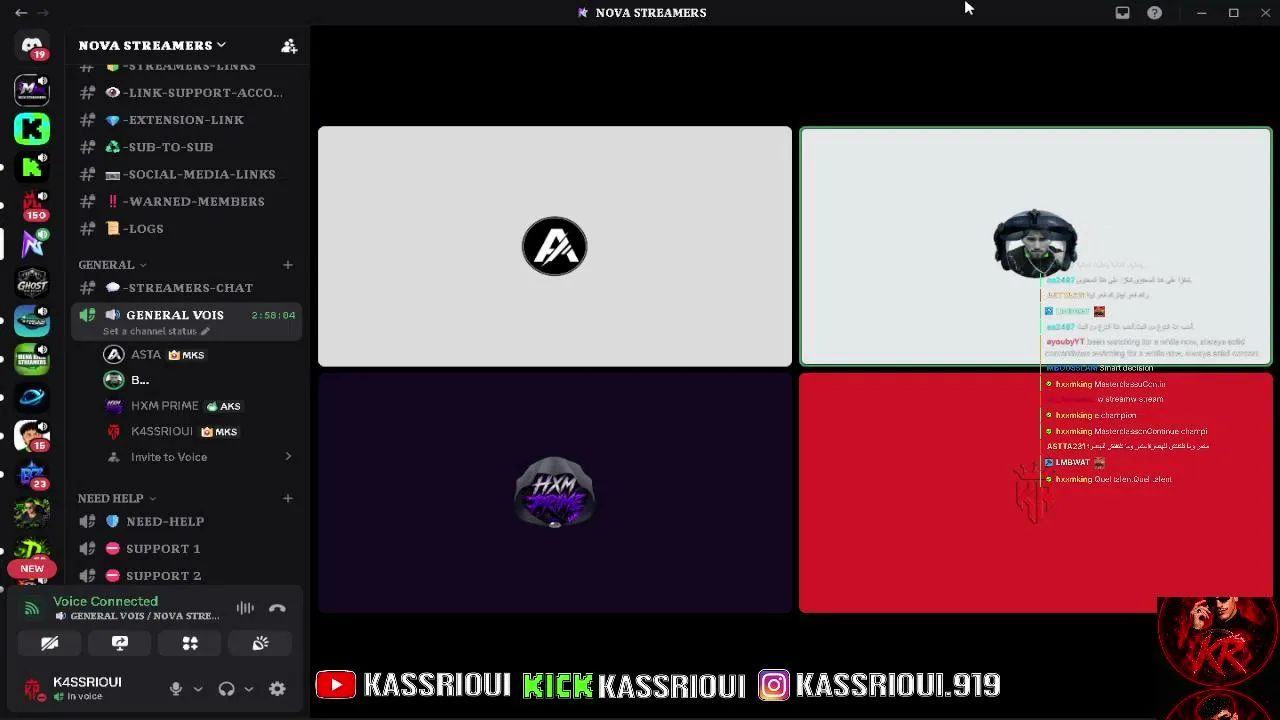The image size is (1280, 720).
Task: Go back using the title bar arrow
Action: 21,13
